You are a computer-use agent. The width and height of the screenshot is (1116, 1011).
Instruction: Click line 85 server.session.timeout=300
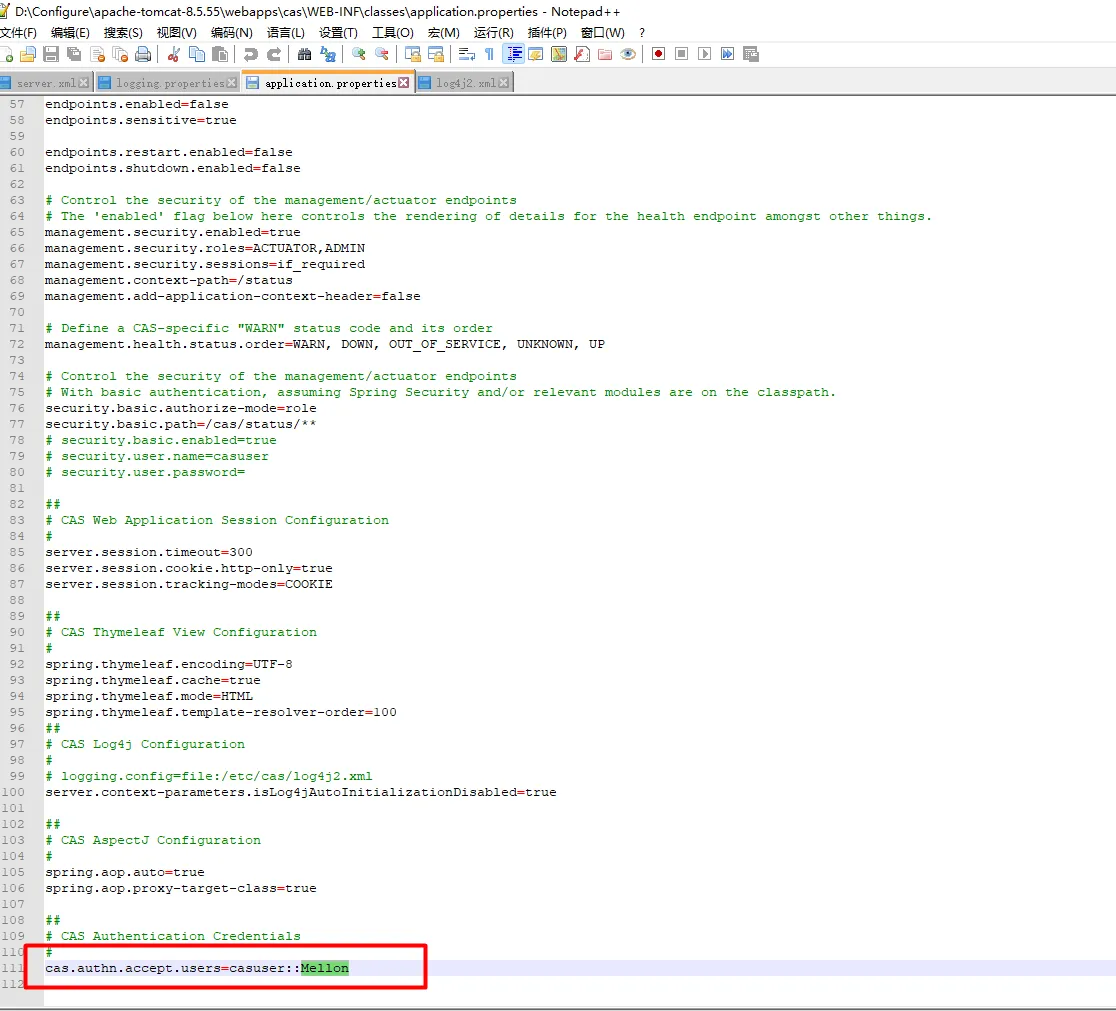tap(149, 552)
